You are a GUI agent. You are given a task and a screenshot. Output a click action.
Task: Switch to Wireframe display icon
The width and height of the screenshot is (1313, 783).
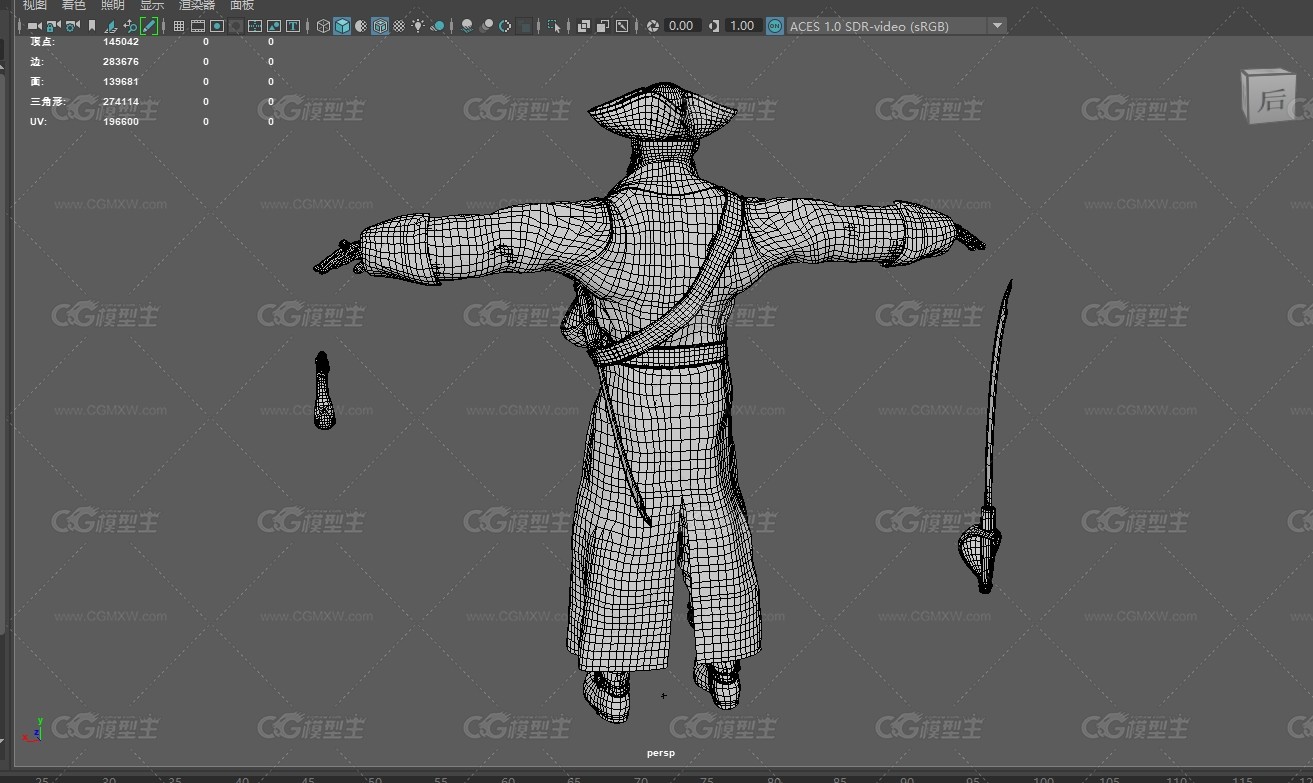coord(322,26)
